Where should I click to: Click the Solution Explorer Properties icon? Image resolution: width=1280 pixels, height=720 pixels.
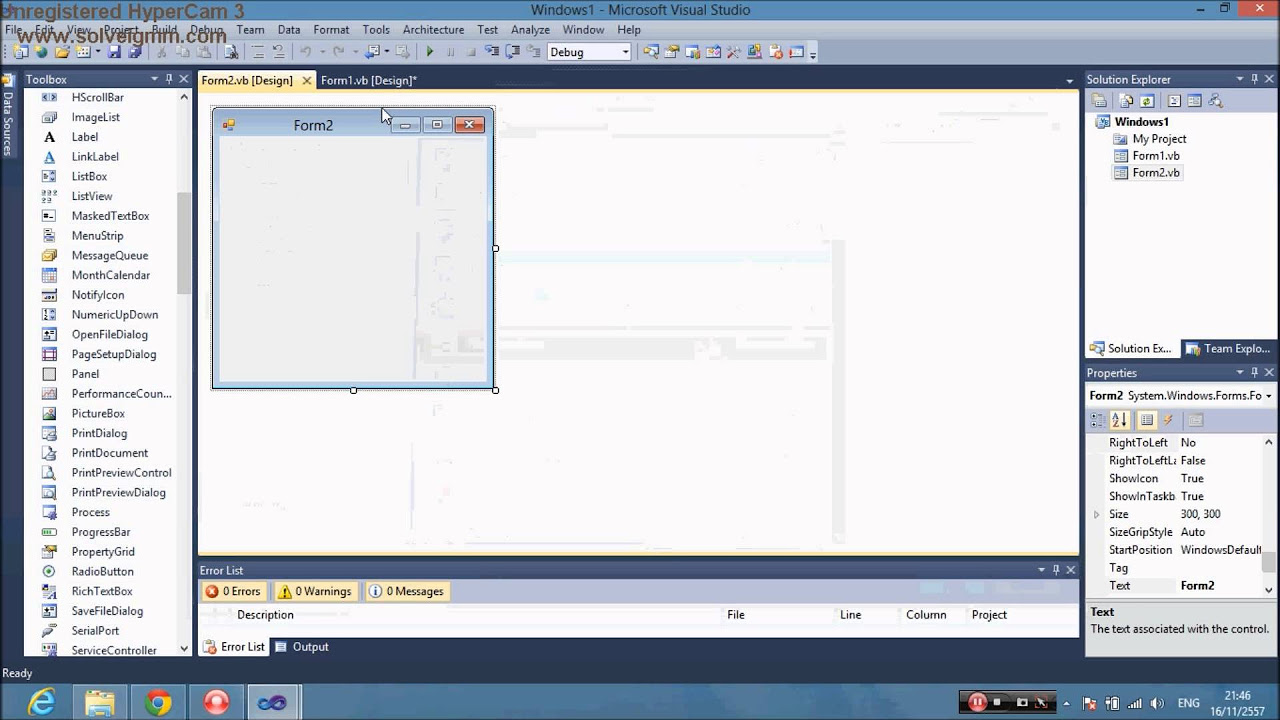1099,101
